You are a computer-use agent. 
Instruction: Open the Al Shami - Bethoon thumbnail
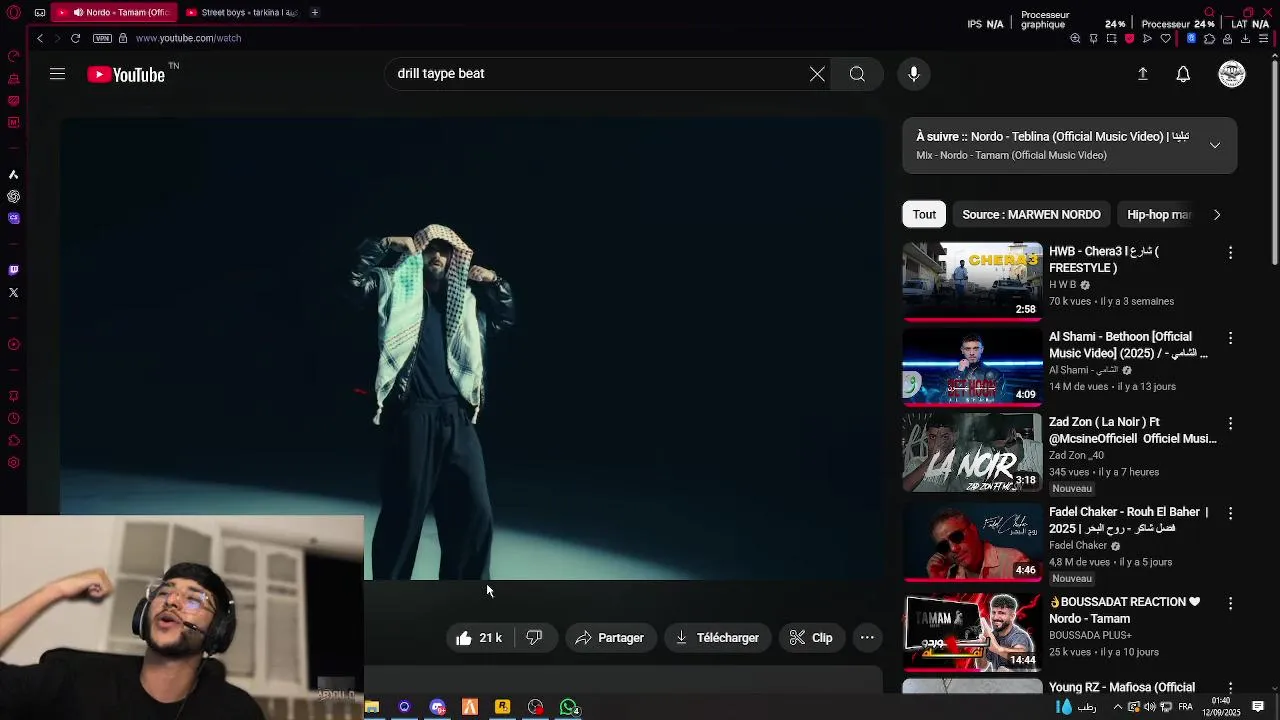click(972, 366)
